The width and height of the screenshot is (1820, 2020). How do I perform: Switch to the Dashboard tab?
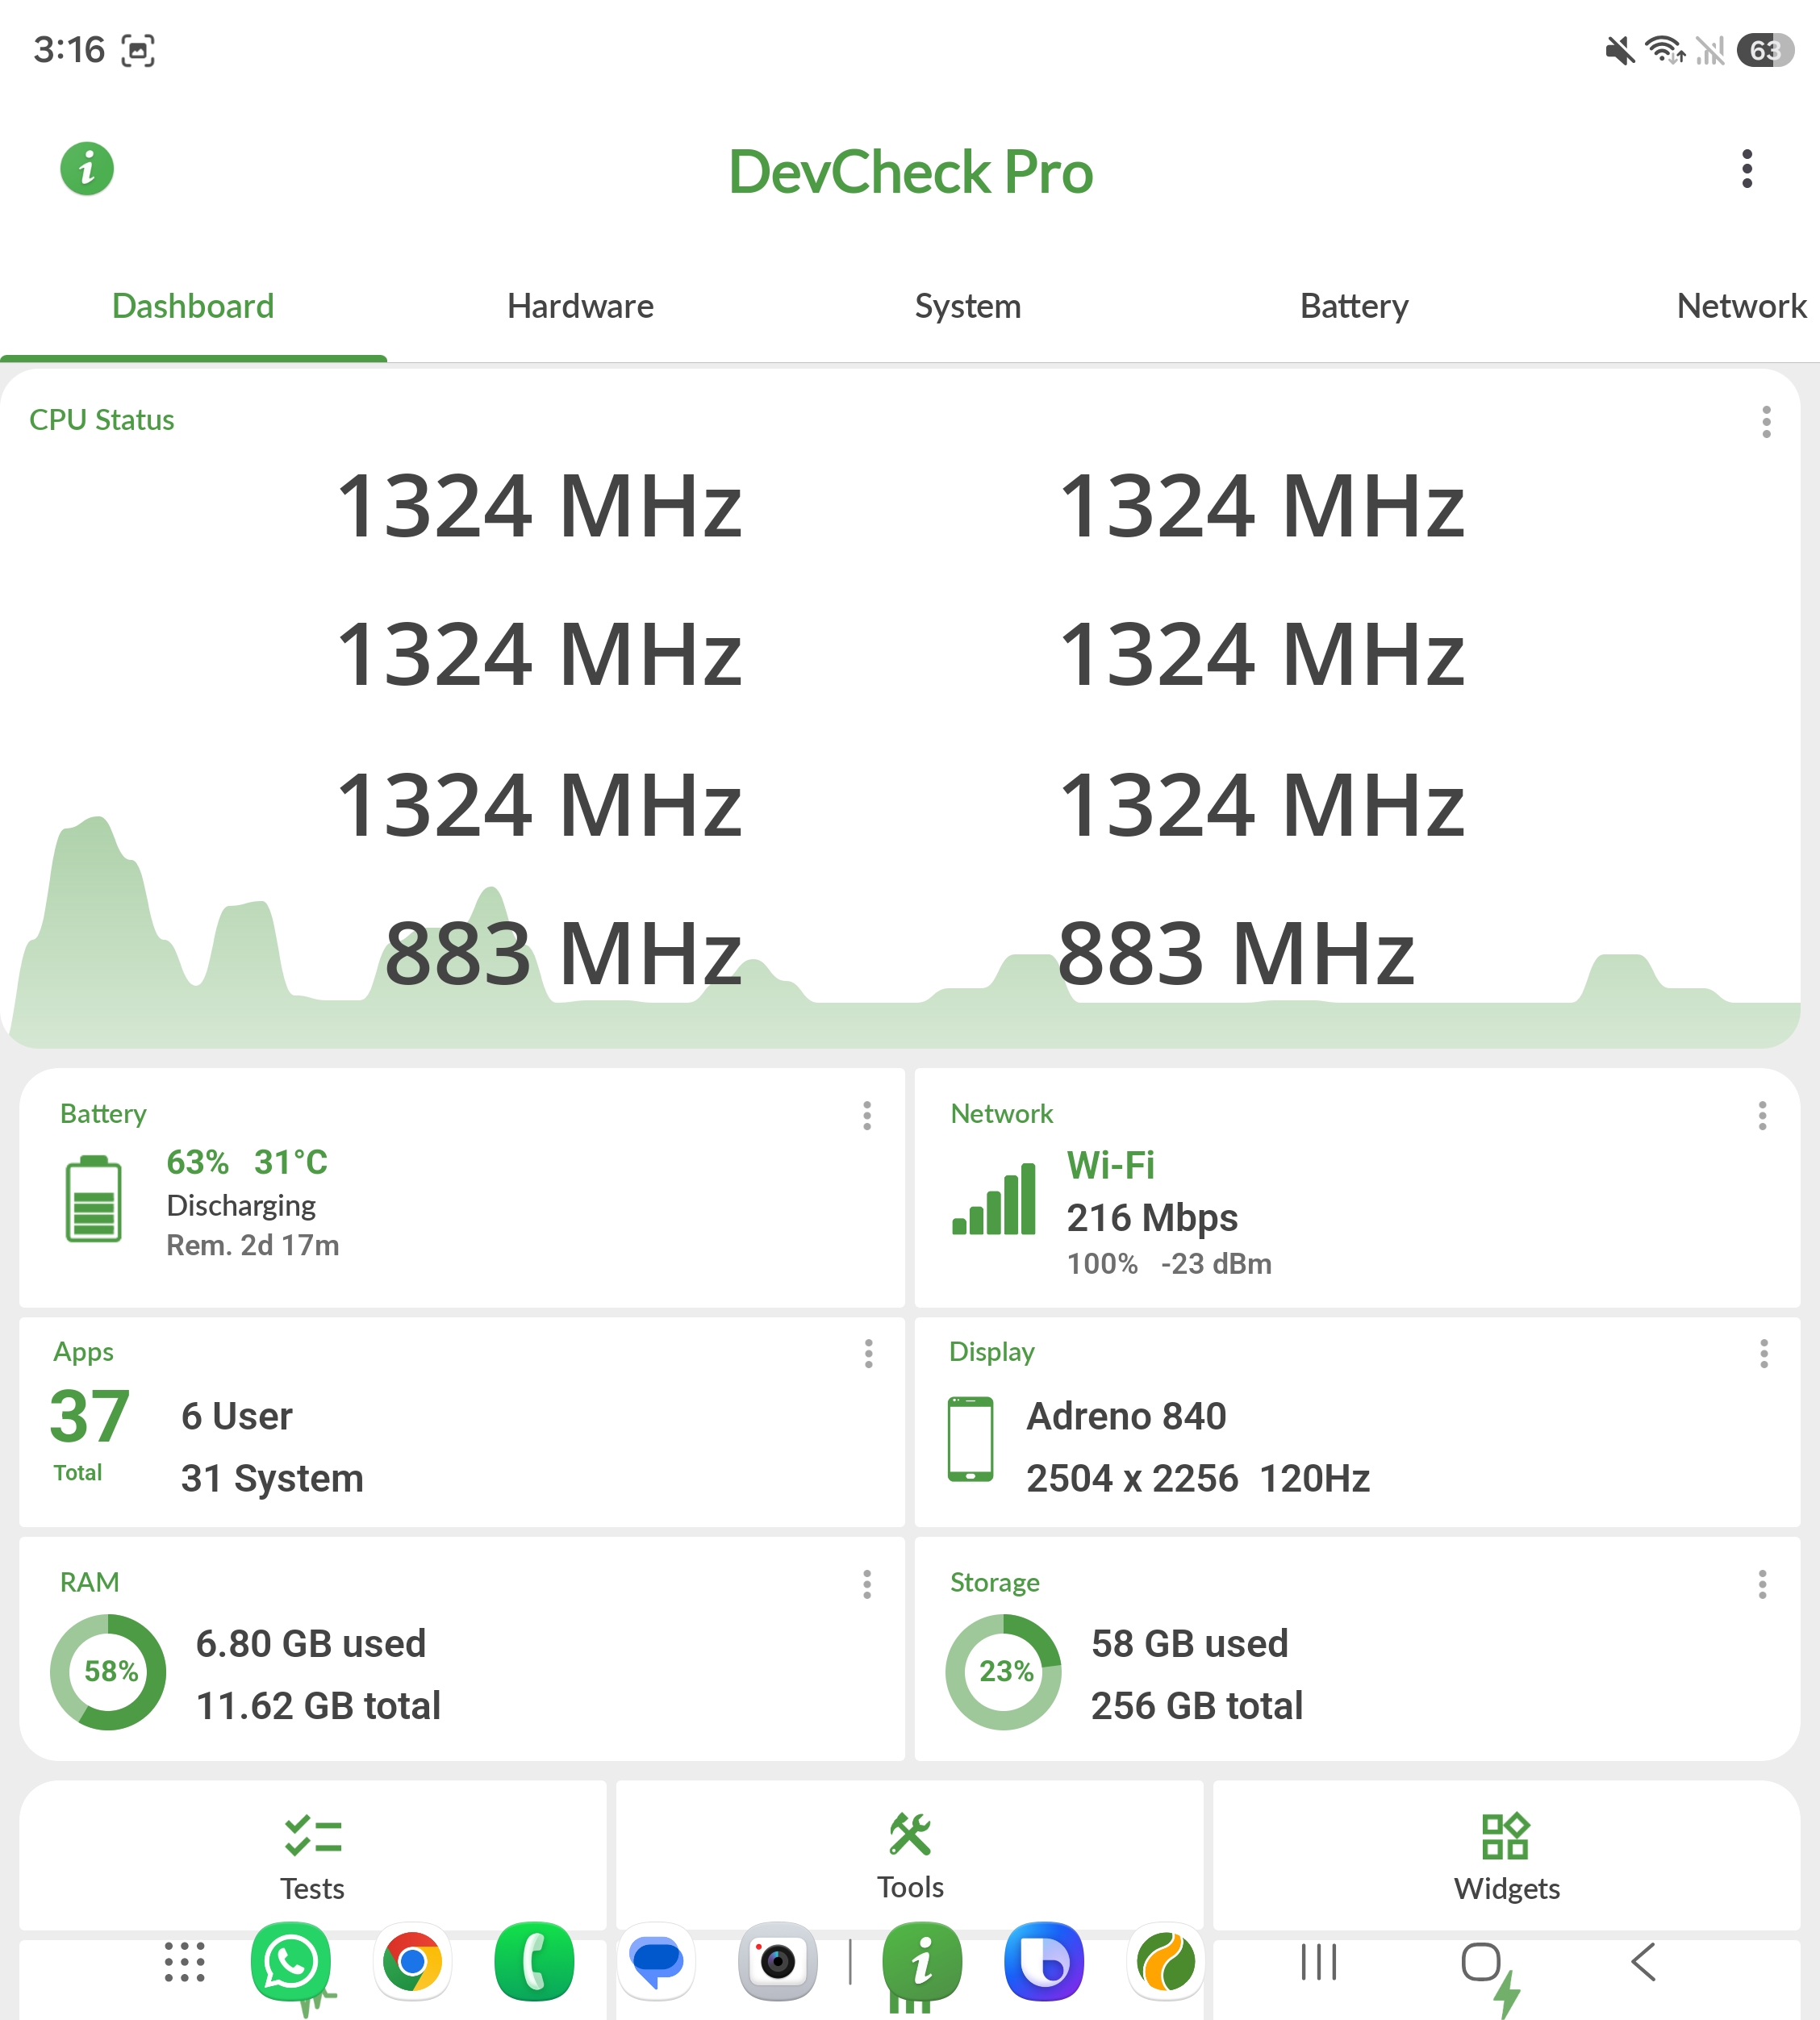click(193, 306)
